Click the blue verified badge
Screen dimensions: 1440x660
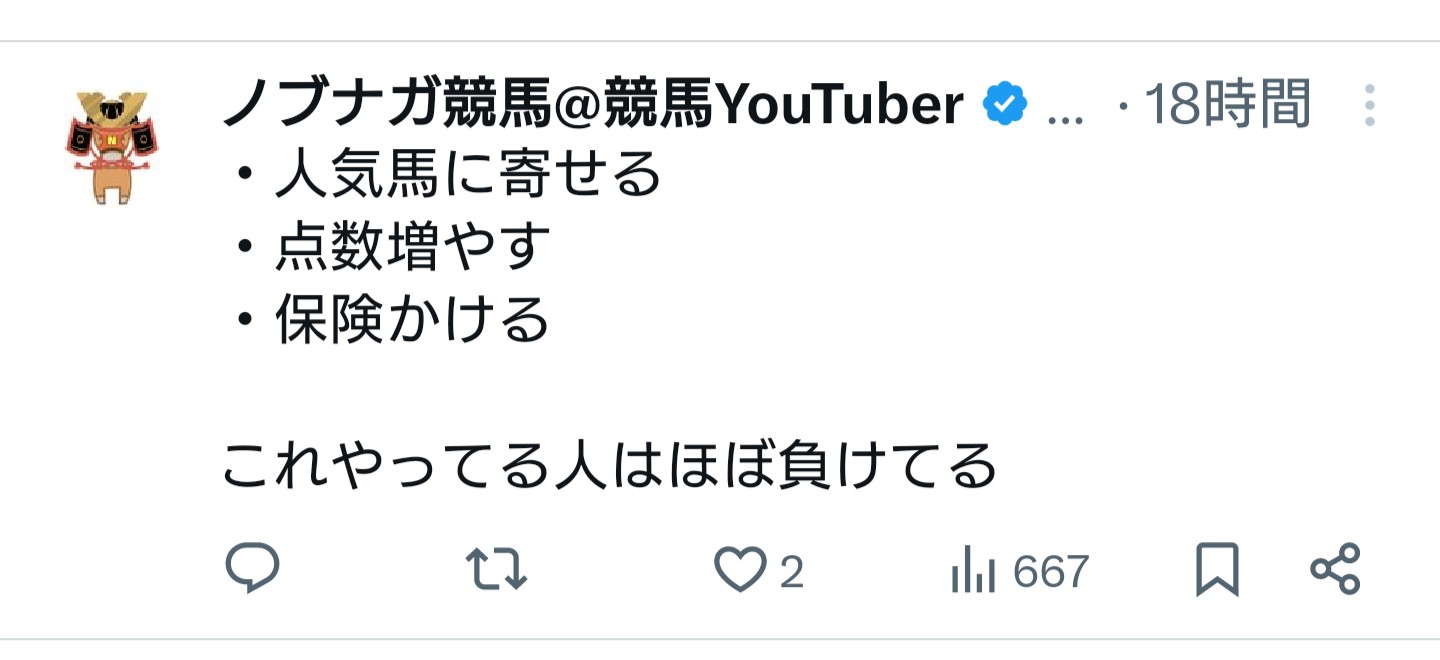1006,105
